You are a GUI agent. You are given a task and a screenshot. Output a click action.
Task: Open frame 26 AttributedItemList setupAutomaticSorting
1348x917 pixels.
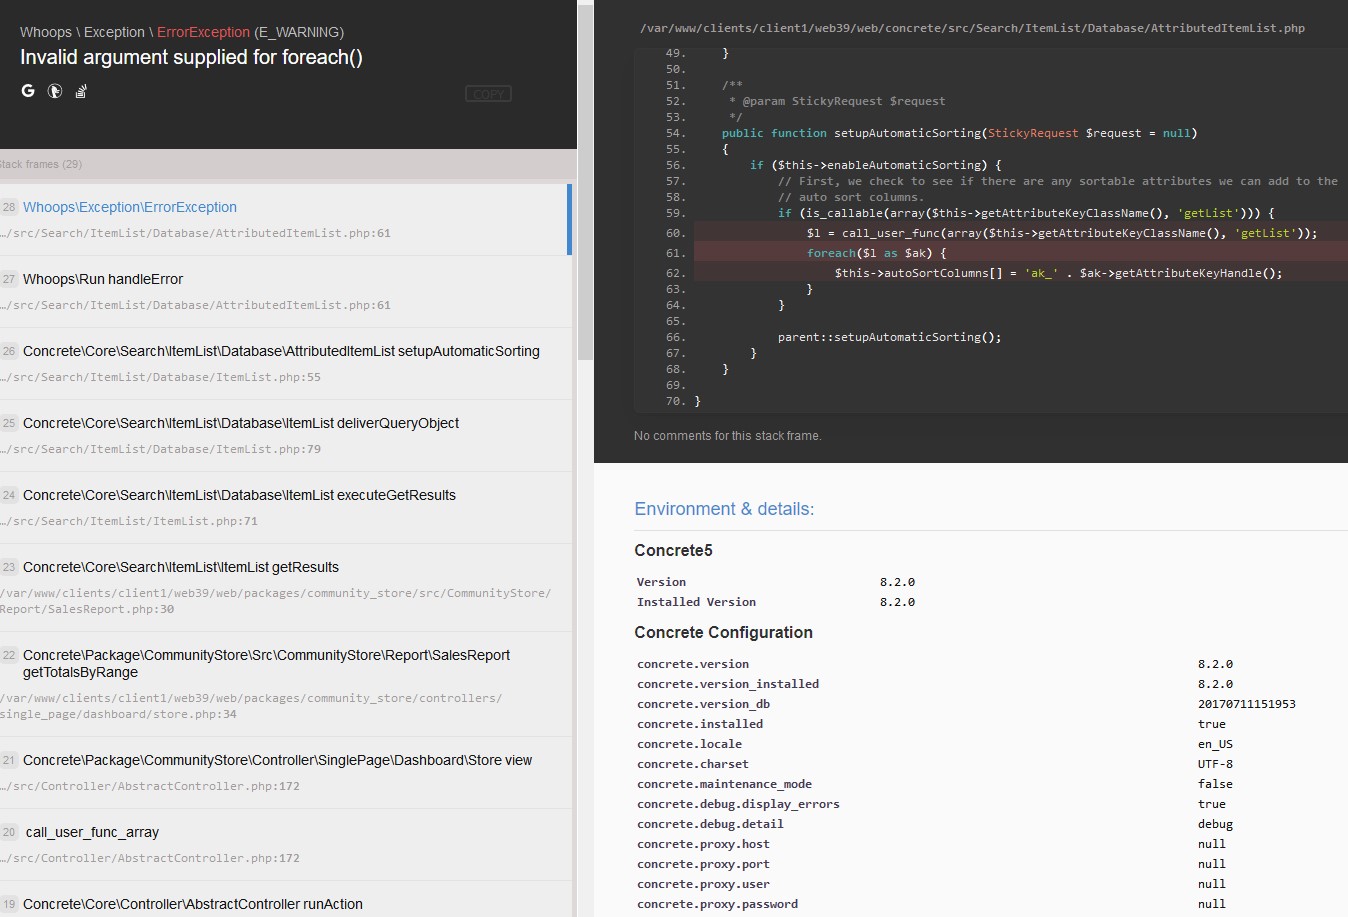[281, 351]
